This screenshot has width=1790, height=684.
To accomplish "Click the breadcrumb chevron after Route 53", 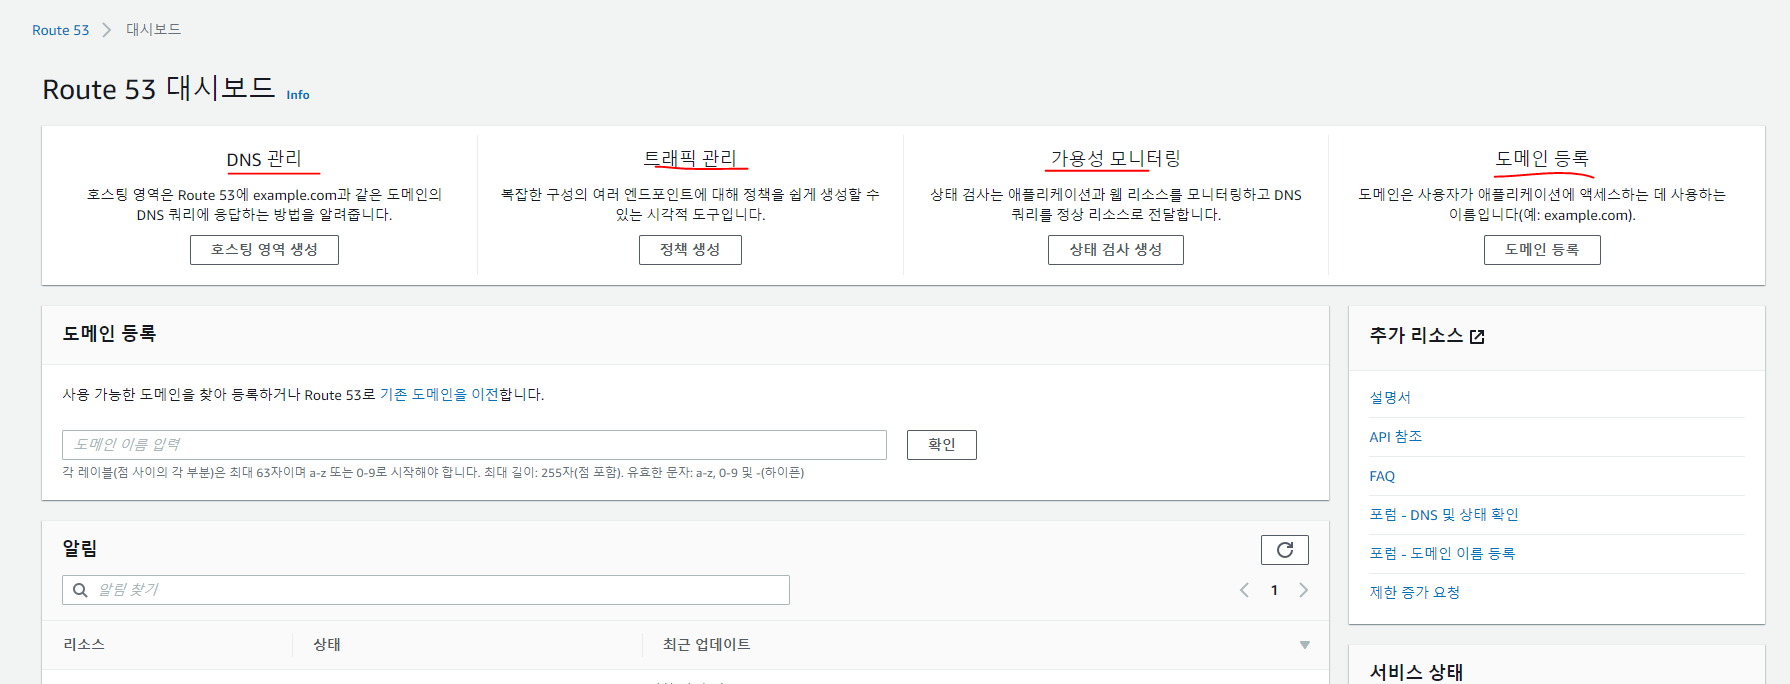I will [107, 30].
